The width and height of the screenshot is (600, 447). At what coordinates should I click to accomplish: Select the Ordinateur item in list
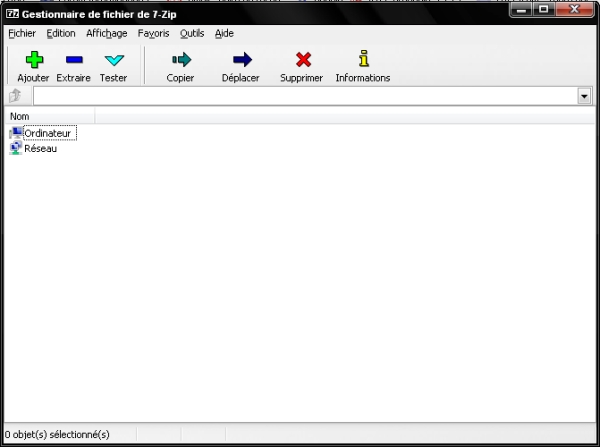pos(47,133)
